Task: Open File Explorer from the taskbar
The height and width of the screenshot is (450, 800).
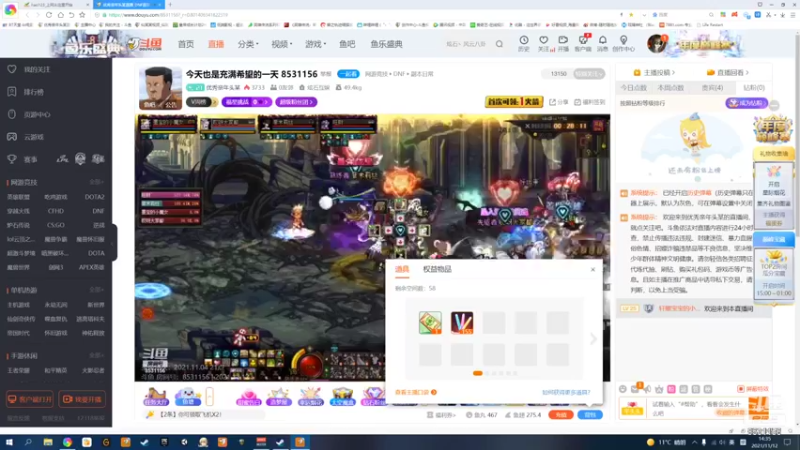Action: [x=47, y=442]
